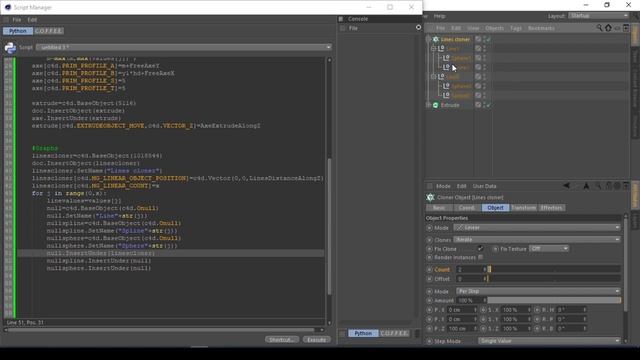Toggle the Fix Clone checkbox
The width and height of the screenshot is (640, 360).
[x=480, y=248]
